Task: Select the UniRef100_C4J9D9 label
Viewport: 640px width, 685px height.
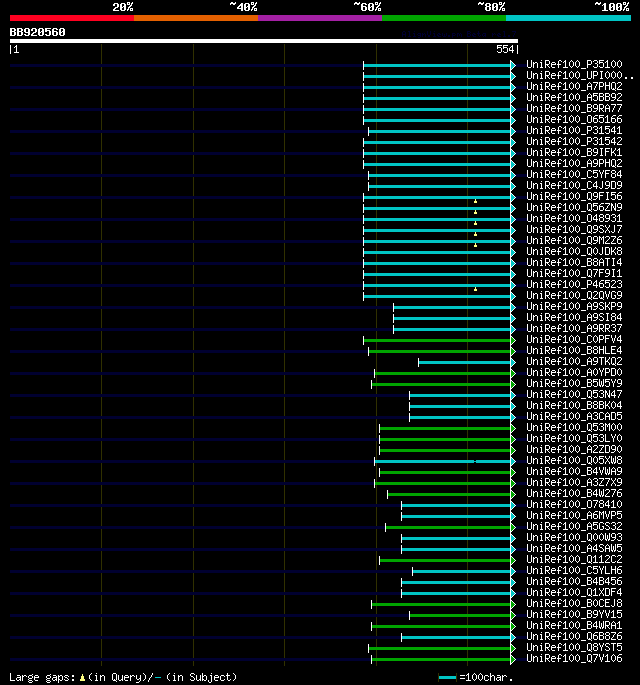Action: click(x=574, y=185)
